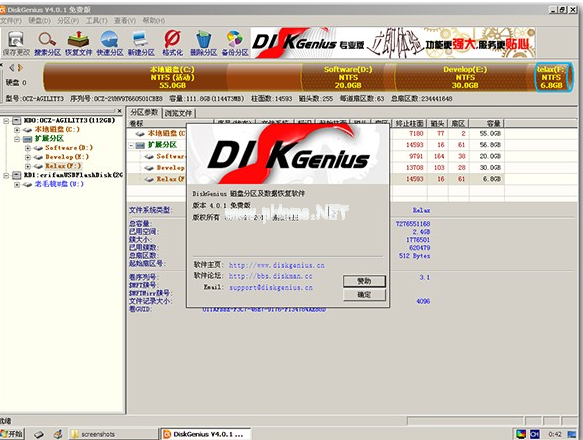
Task: Select 扩展分区 in the left tree
Action: [49, 138]
